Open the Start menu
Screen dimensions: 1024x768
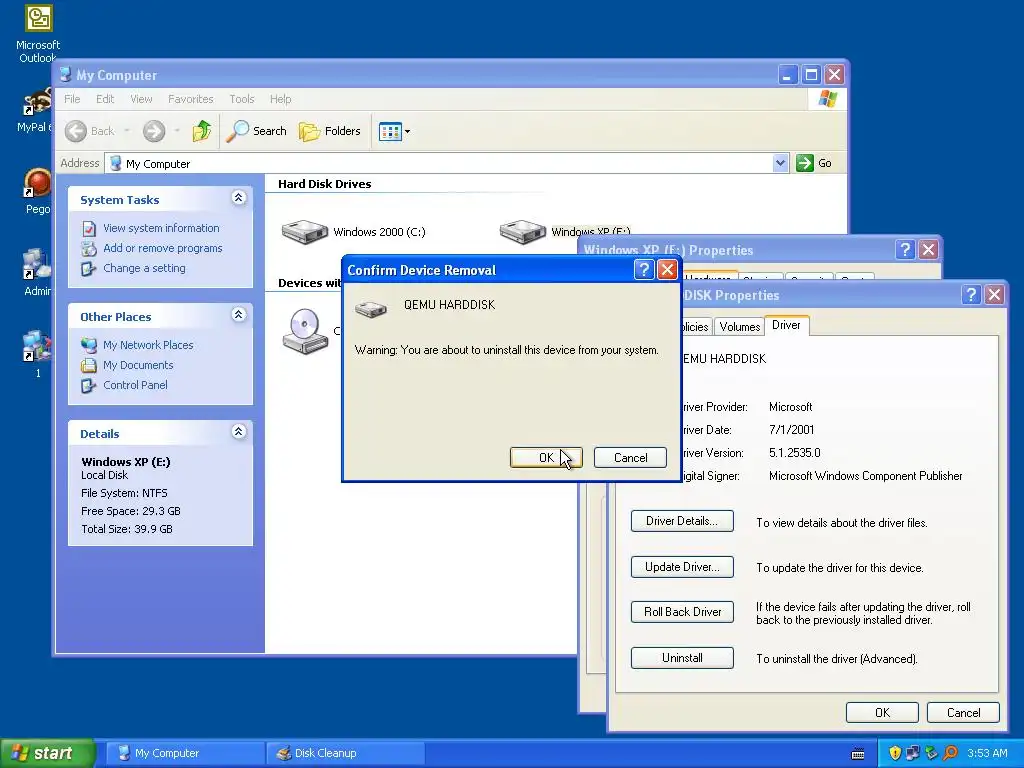[47, 753]
